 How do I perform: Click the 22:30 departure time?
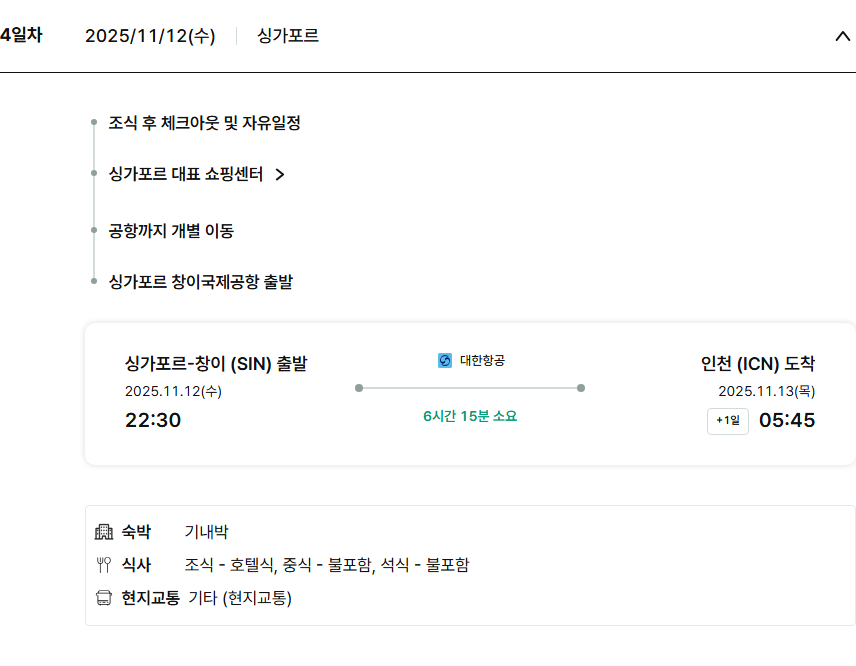153,420
